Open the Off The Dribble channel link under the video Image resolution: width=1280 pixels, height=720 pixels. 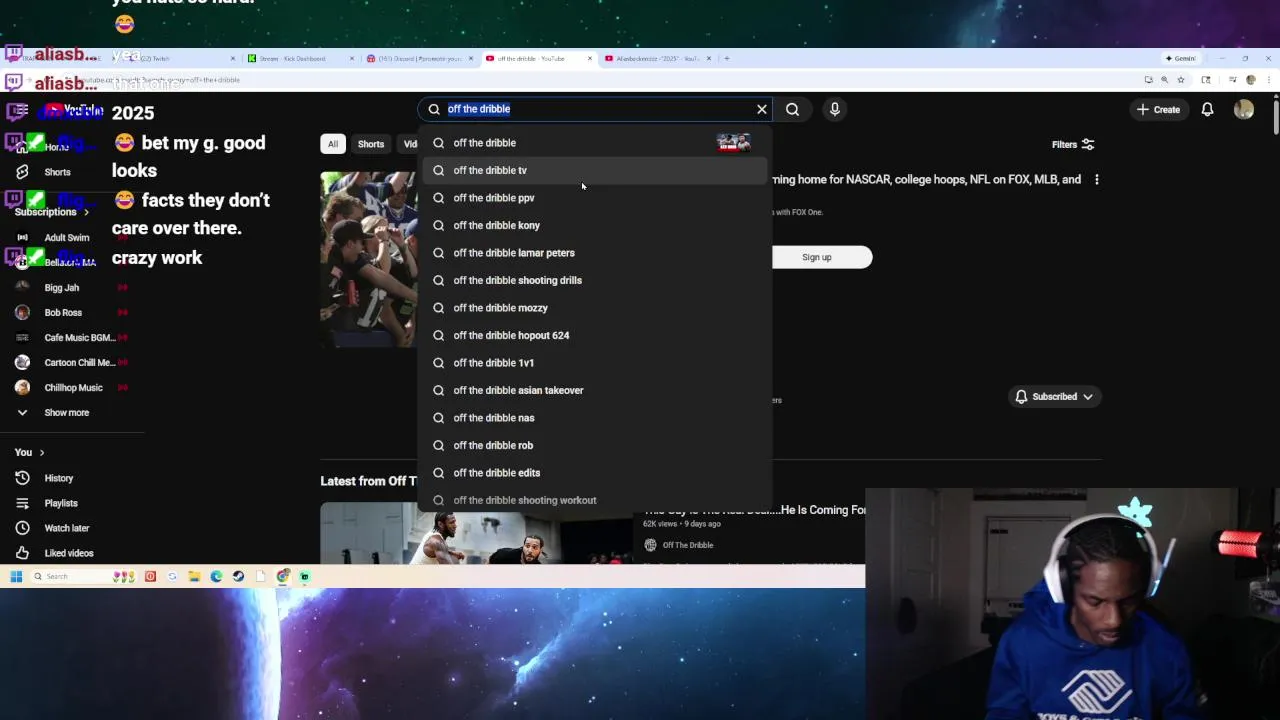[x=687, y=545]
